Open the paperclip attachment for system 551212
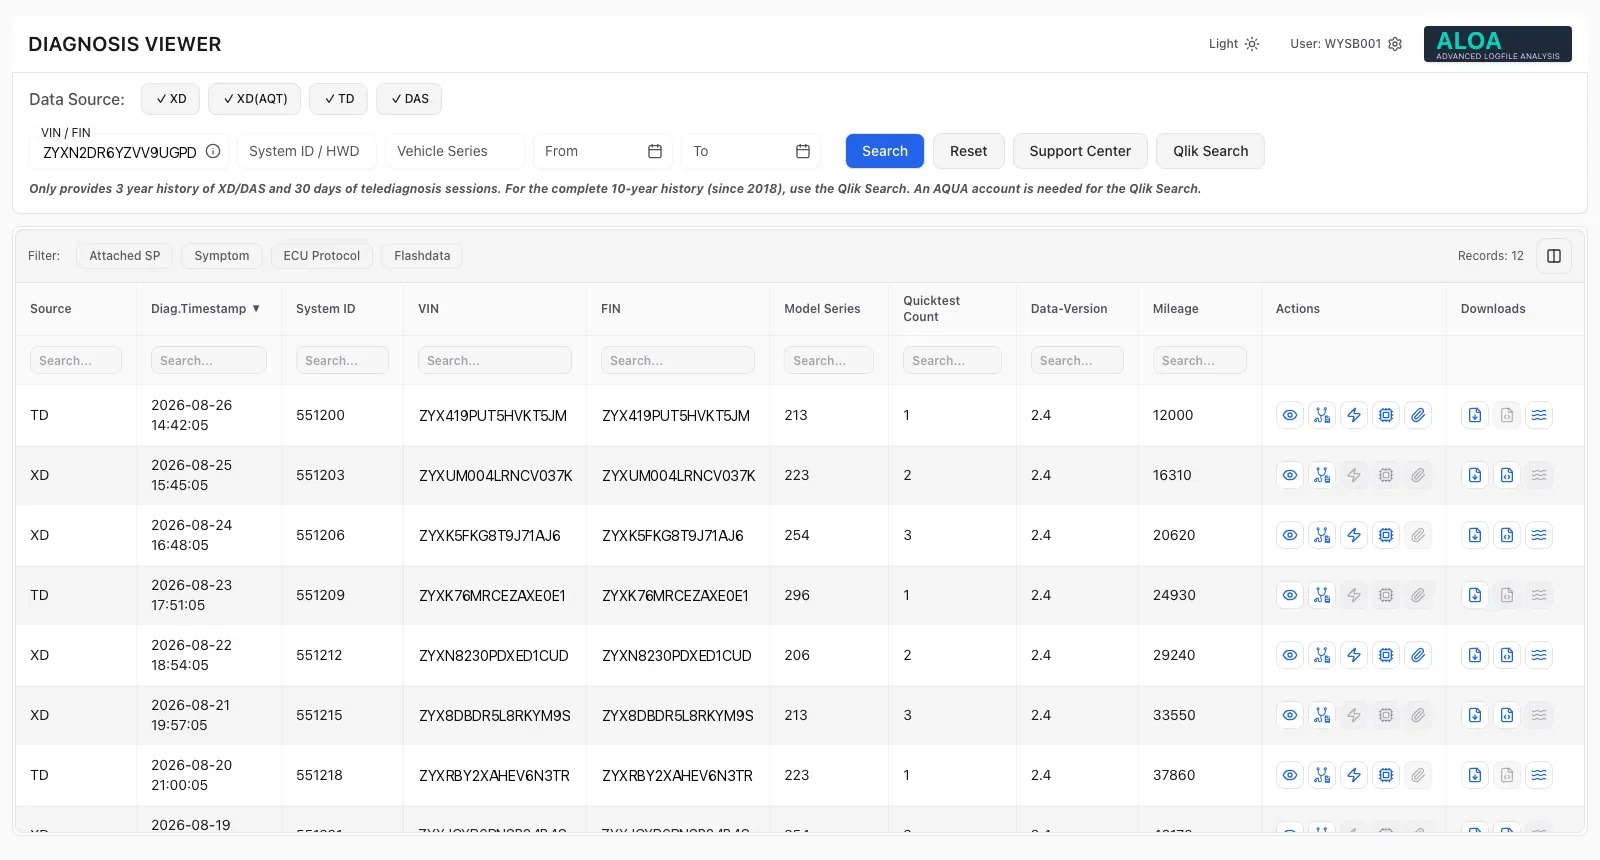 pyautogui.click(x=1418, y=655)
